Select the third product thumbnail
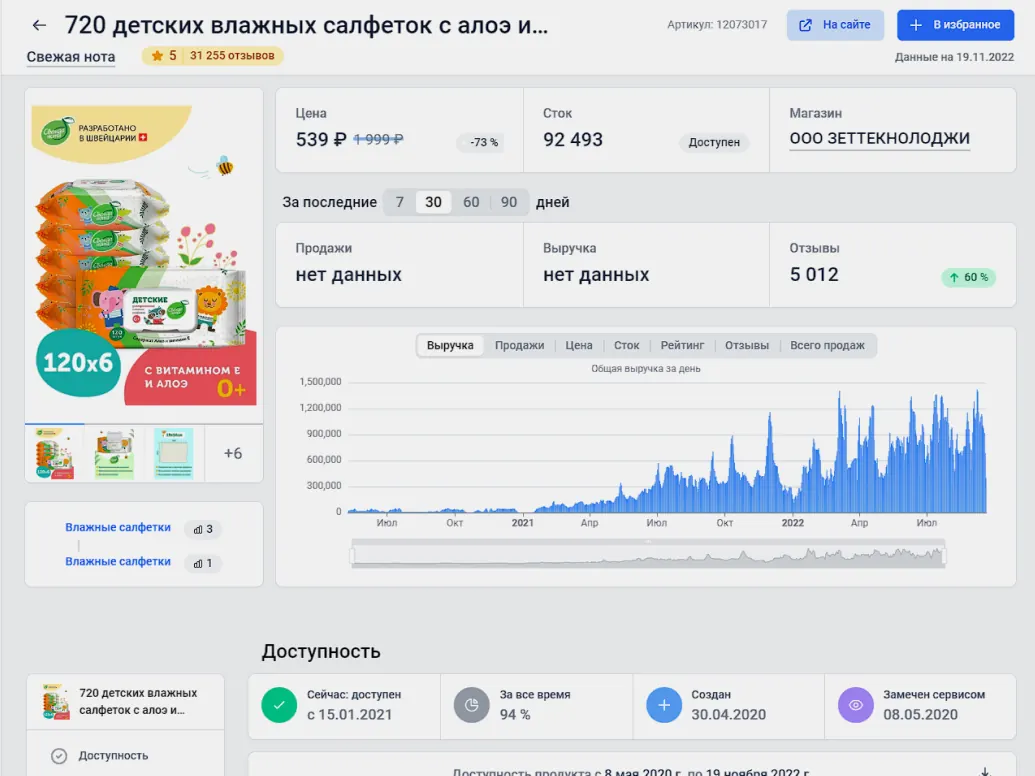1035x776 pixels. pyautogui.click(x=174, y=453)
